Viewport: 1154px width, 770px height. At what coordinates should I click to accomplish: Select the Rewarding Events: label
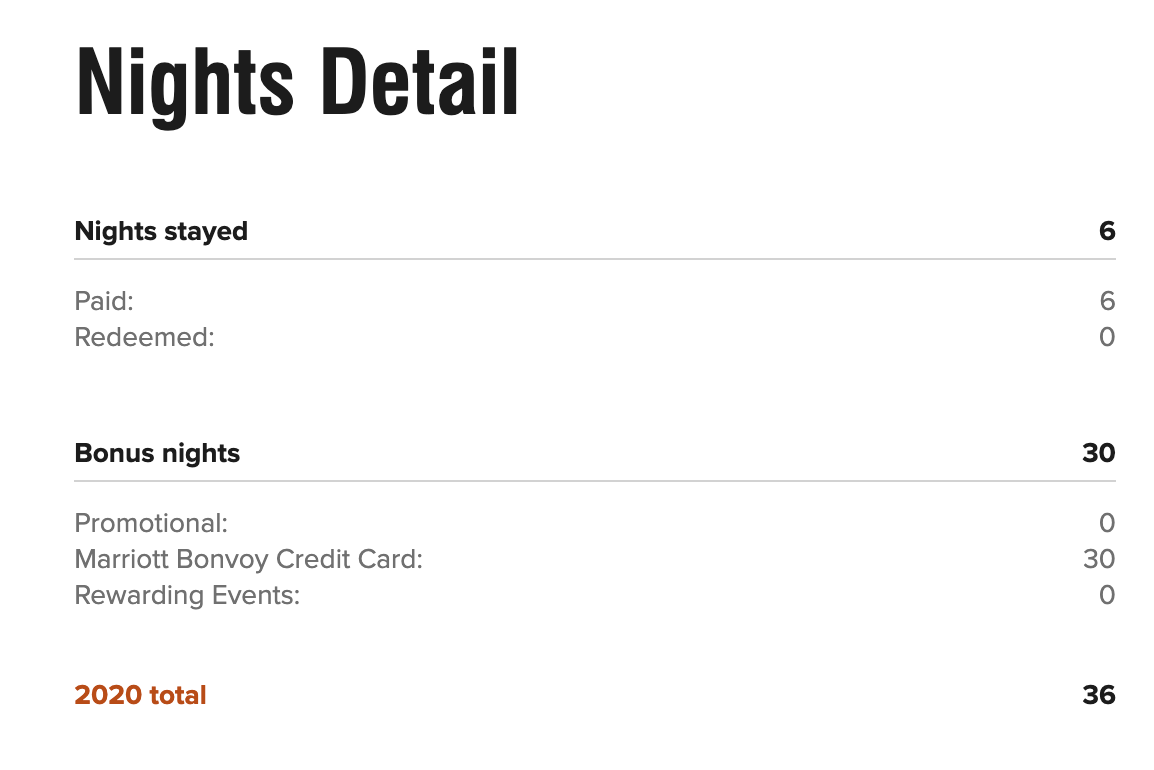(187, 596)
